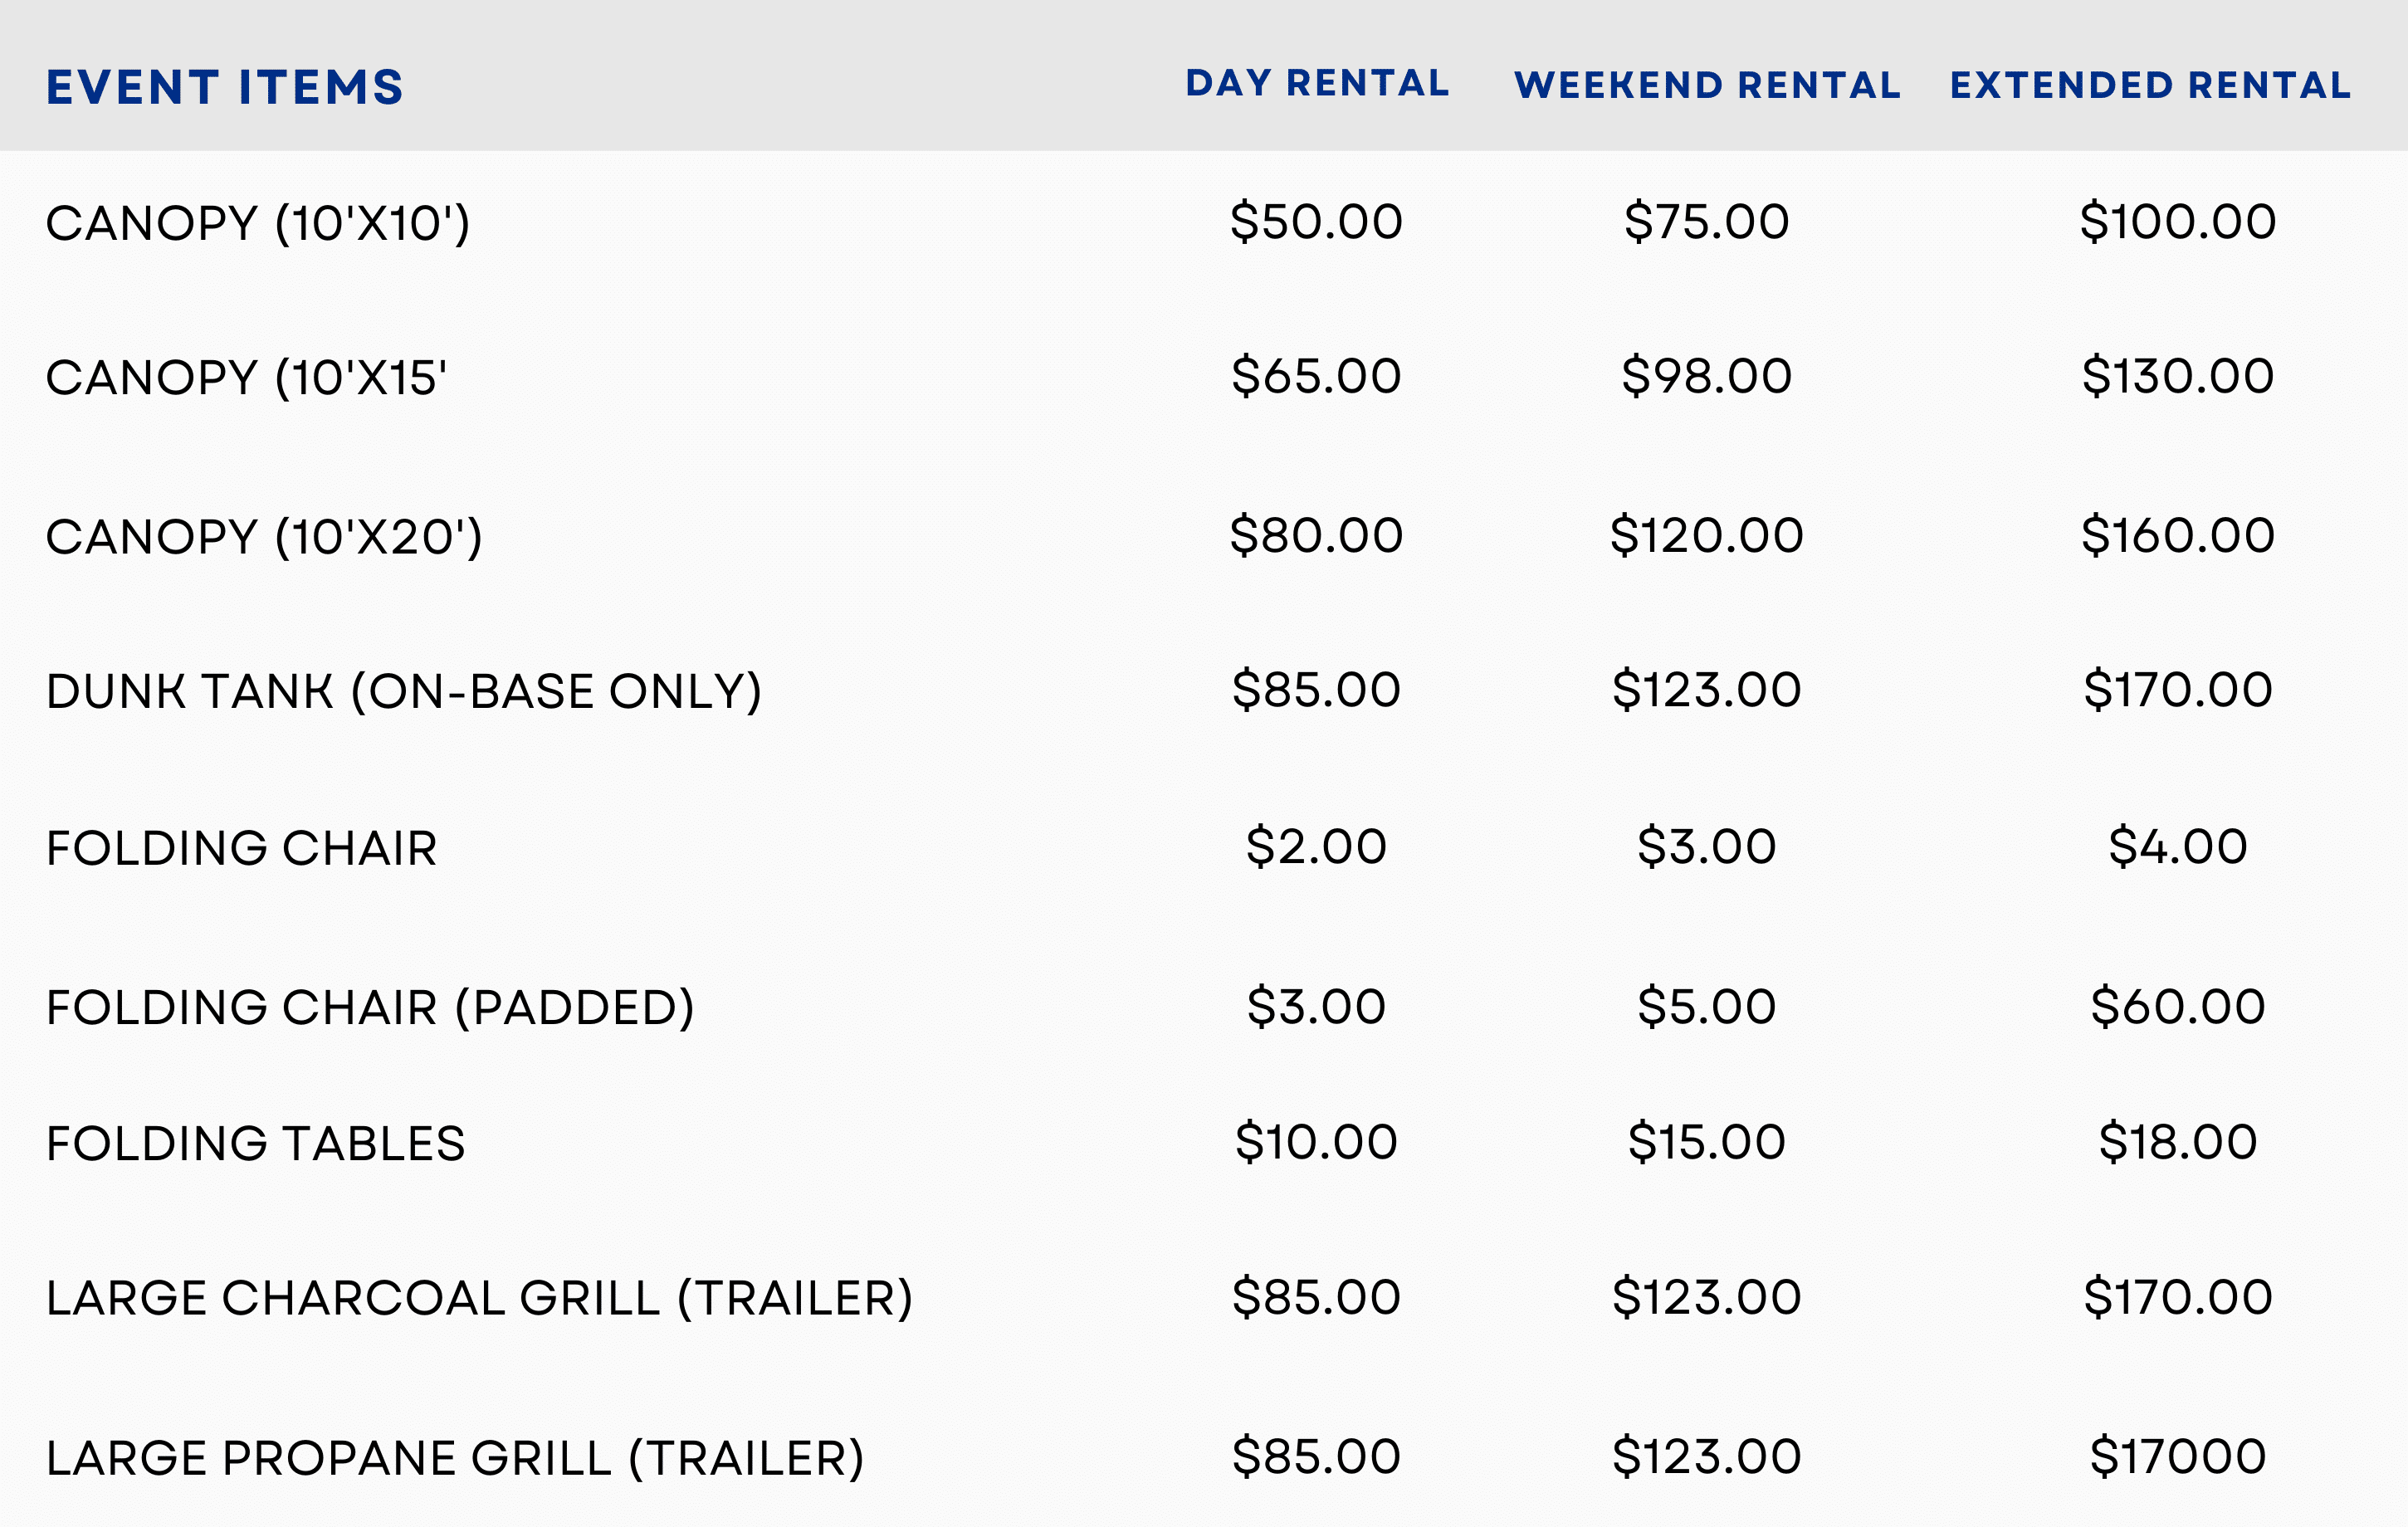Click the $60.00 padded chair extended price
2408x1527 pixels.
2177,1006
